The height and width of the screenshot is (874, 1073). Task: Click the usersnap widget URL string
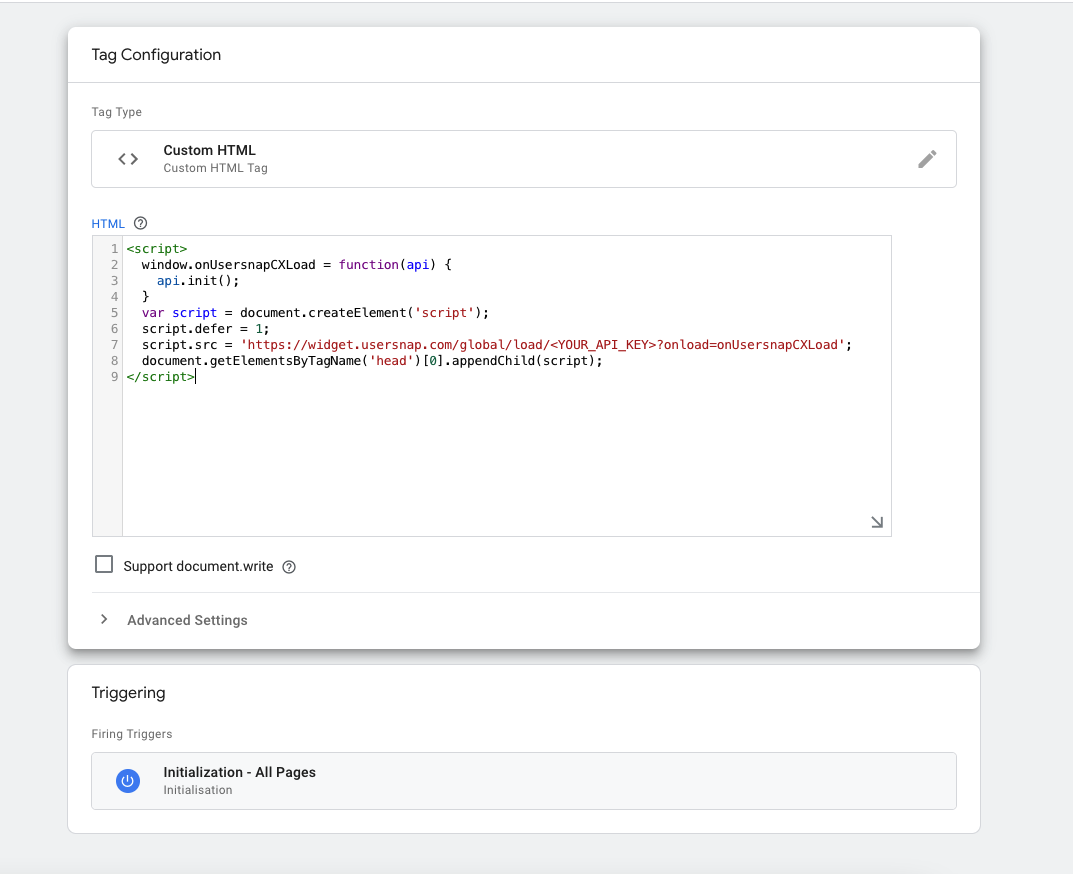[543, 345]
